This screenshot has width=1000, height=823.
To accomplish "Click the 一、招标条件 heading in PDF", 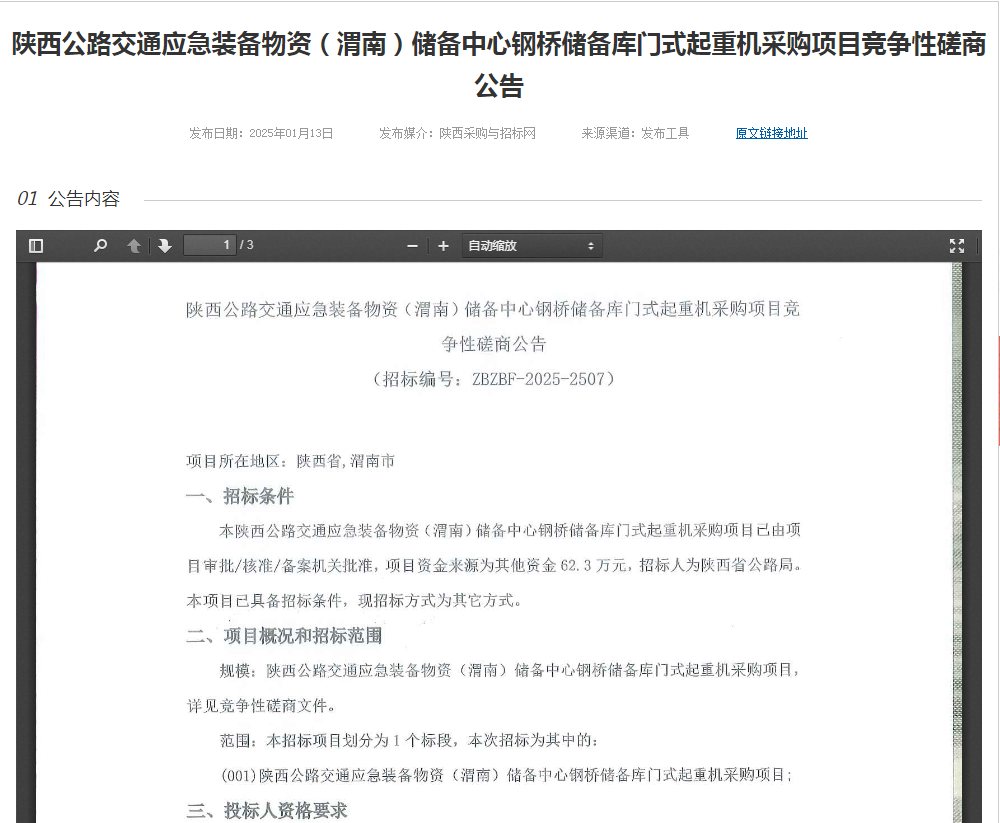I will click(240, 497).
